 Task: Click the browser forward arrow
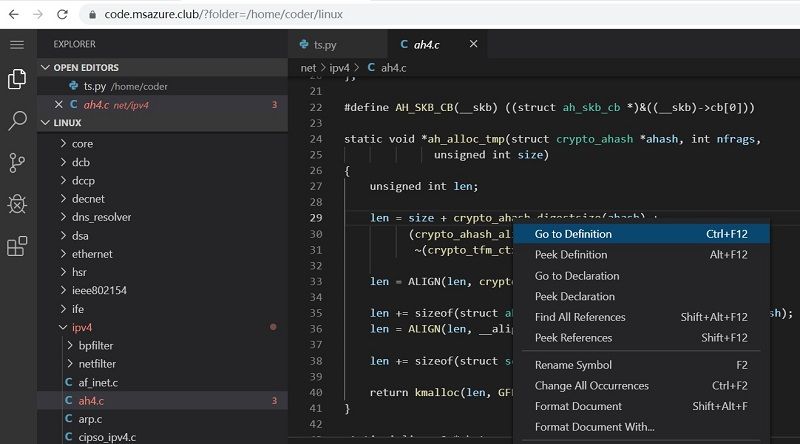(38, 14)
